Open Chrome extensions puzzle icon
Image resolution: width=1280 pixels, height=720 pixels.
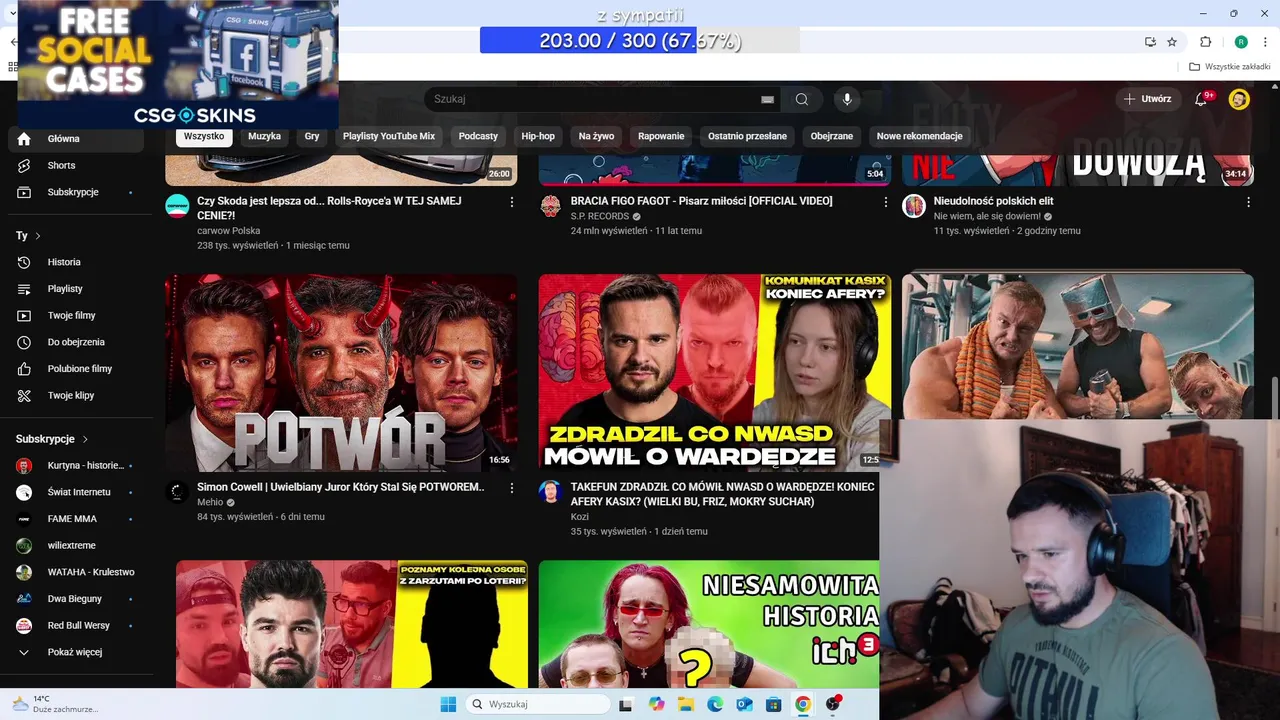click(x=1205, y=42)
